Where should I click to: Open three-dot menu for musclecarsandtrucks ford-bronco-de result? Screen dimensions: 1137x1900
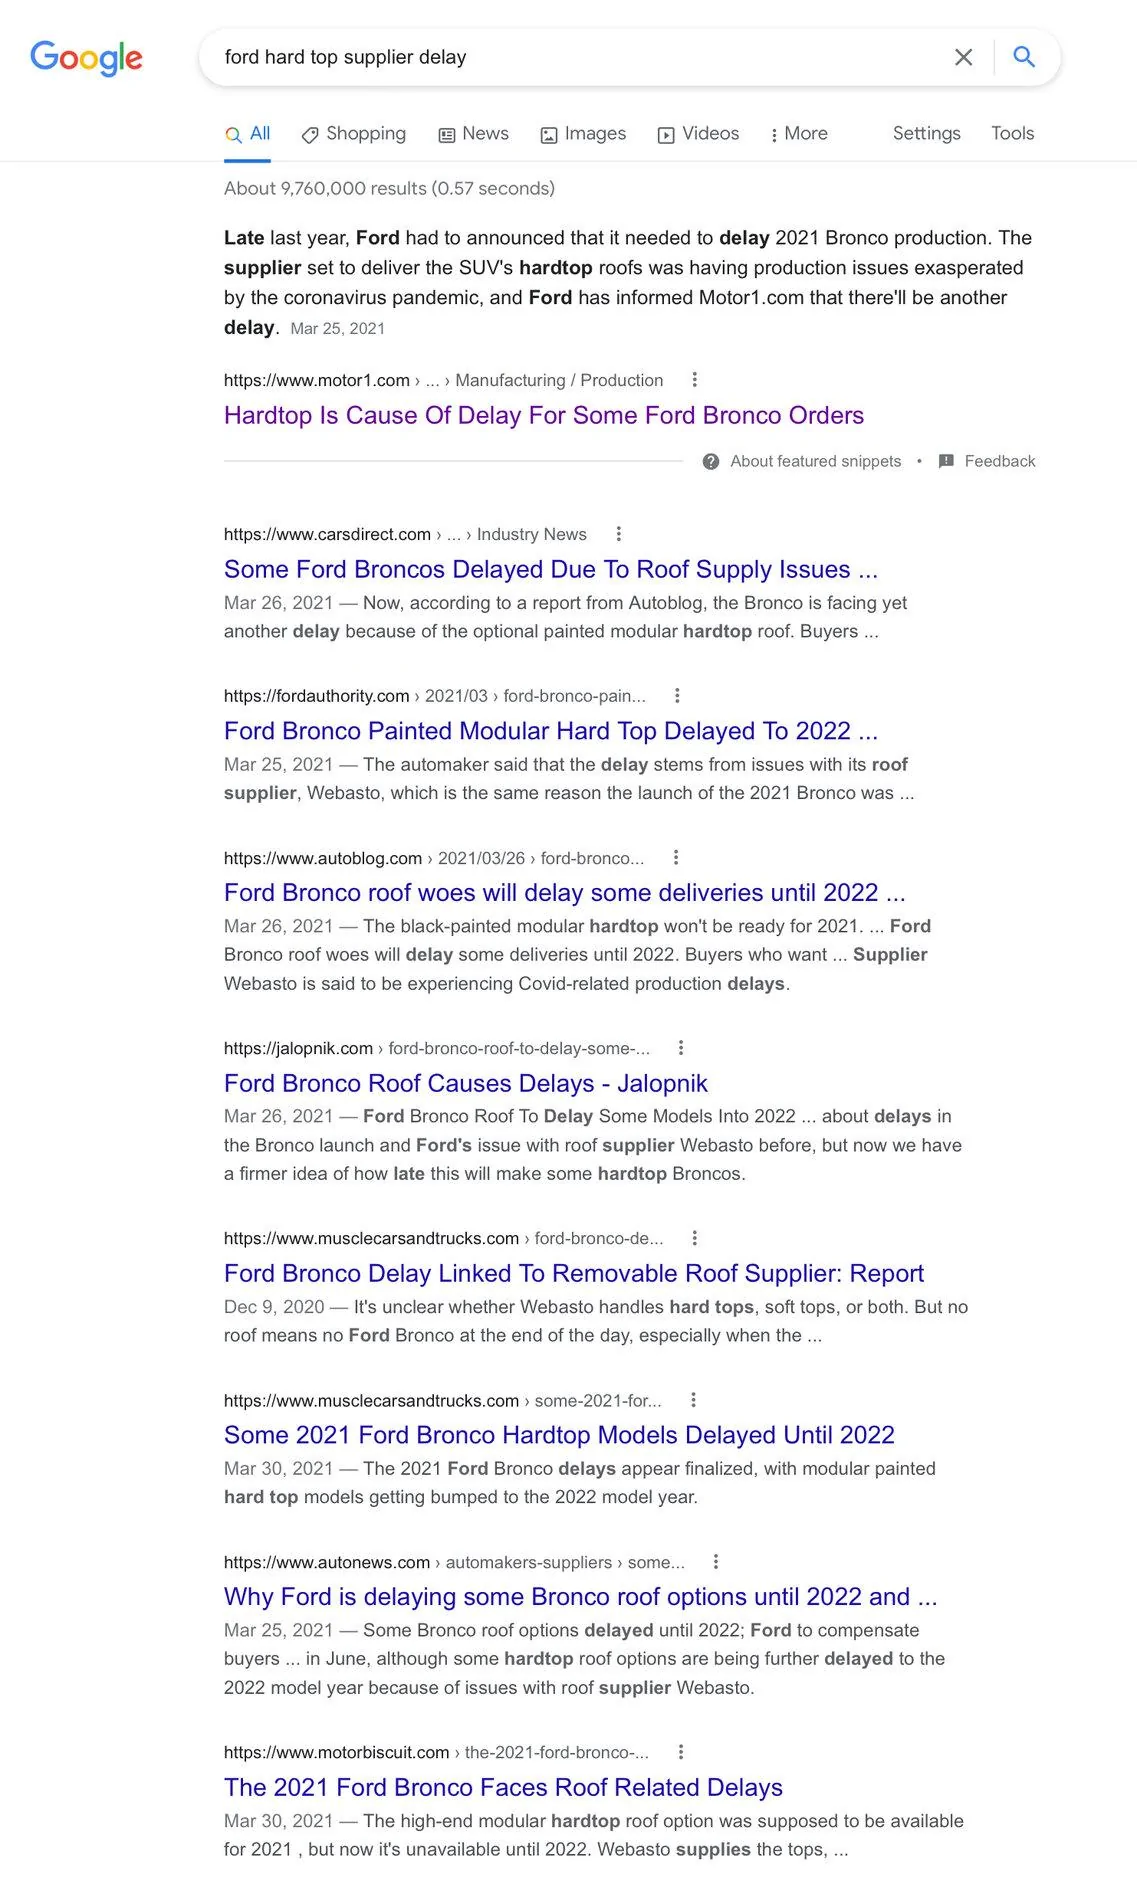click(x=695, y=1238)
